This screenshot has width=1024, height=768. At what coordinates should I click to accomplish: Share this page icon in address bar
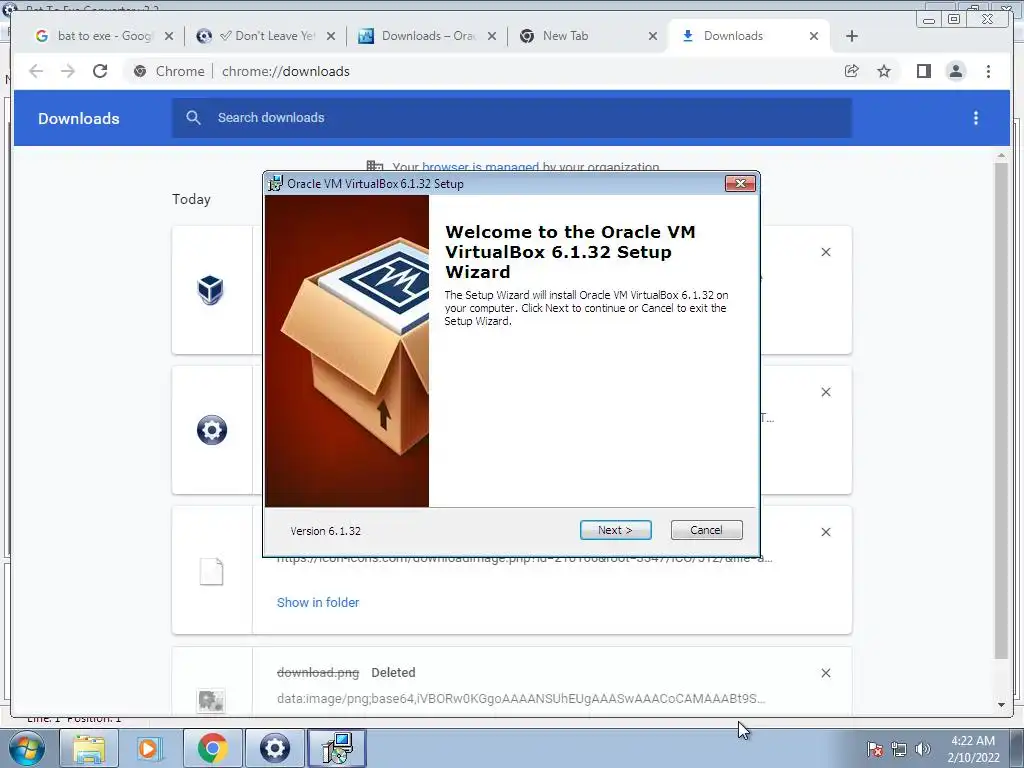point(852,71)
